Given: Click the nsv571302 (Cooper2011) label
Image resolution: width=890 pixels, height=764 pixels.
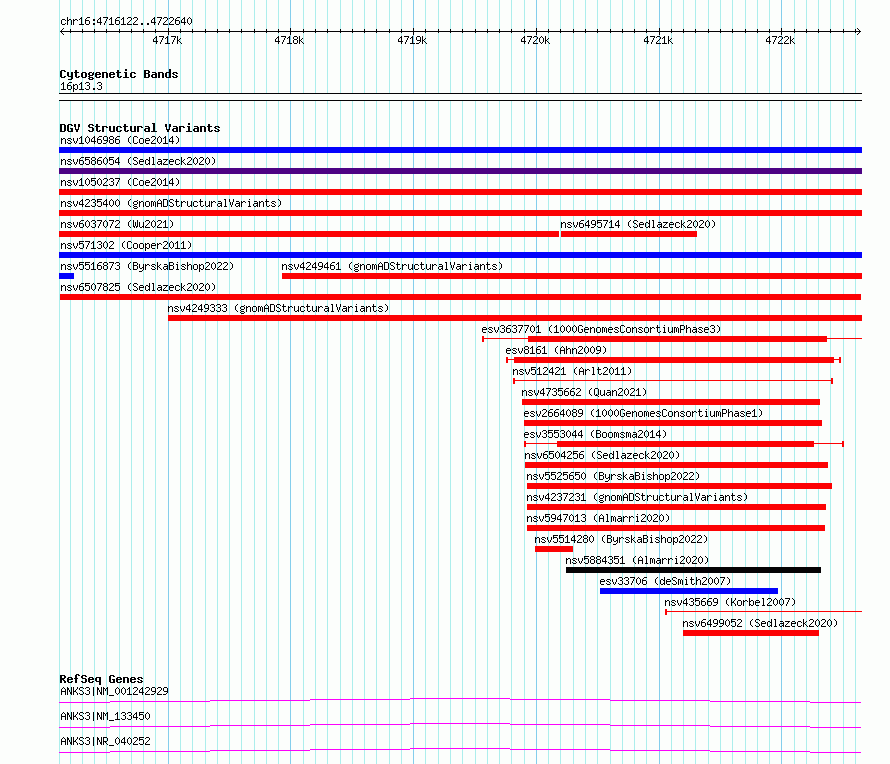Looking at the screenshot, I should tap(126, 245).
